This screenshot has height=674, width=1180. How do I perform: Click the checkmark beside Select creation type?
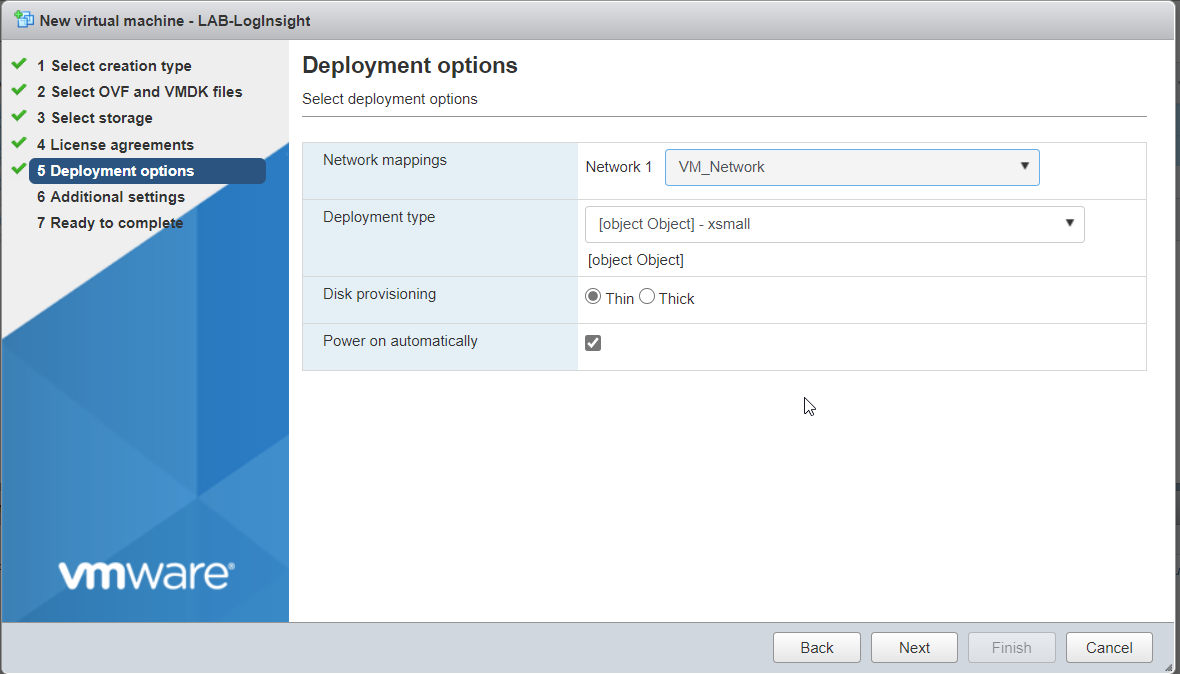point(20,65)
